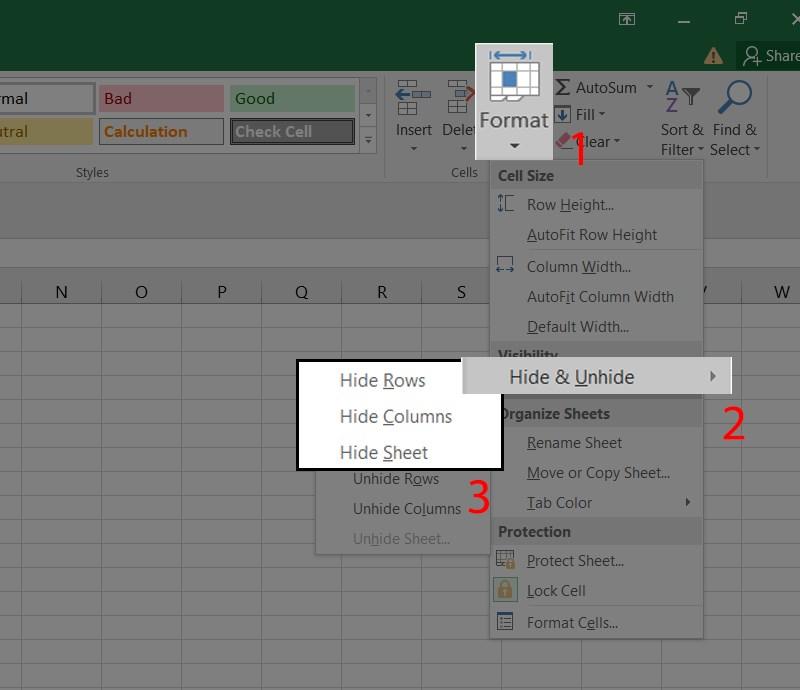Apply the Bad cell style

(x=160, y=98)
